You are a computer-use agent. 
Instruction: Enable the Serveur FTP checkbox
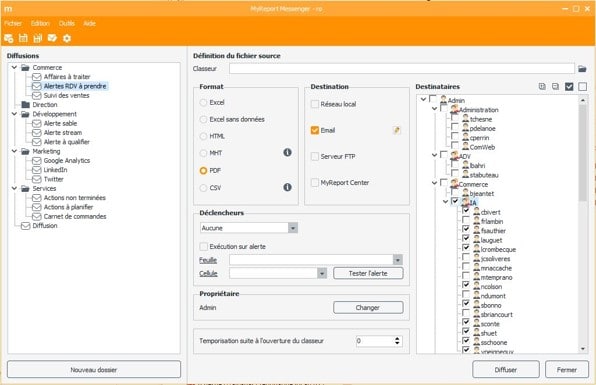point(315,156)
